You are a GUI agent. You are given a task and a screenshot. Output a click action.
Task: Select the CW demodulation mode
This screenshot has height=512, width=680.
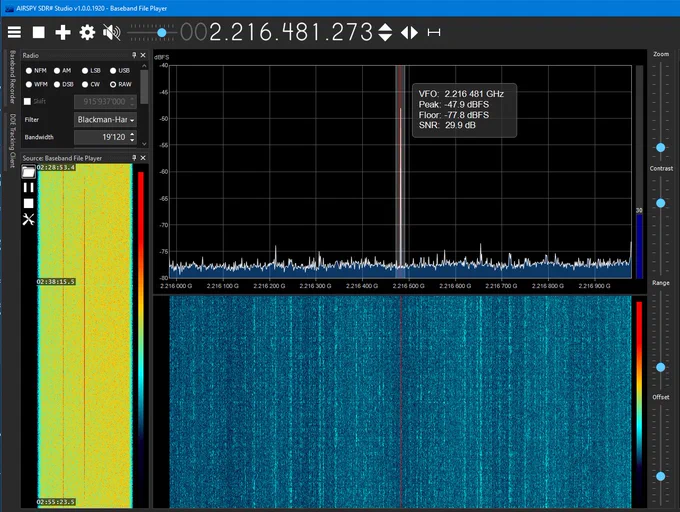click(91, 85)
